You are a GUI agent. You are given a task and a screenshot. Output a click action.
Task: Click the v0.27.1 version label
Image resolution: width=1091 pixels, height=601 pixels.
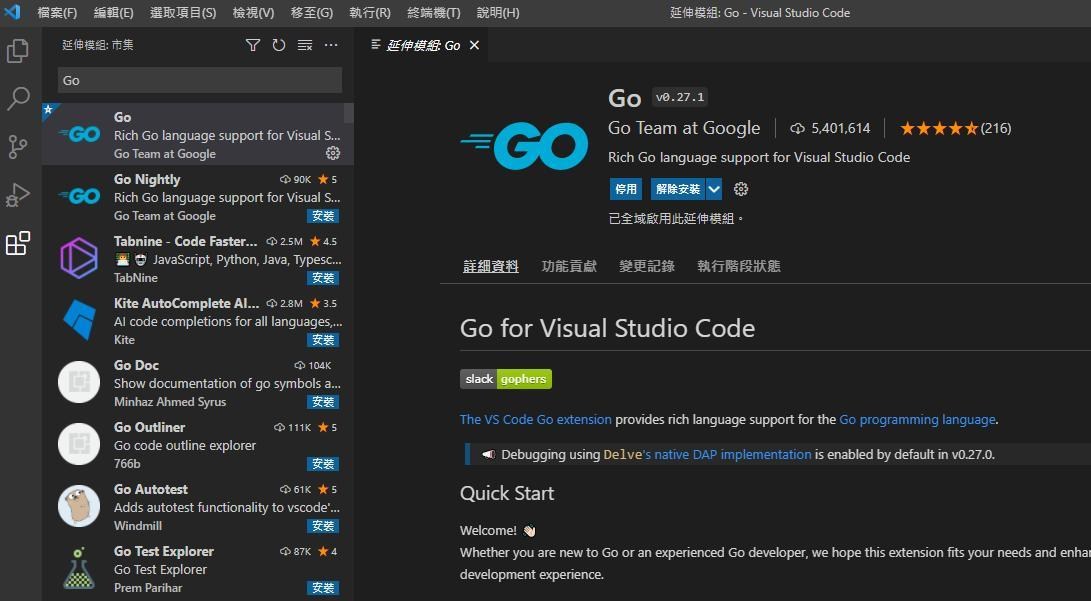(680, 97)
